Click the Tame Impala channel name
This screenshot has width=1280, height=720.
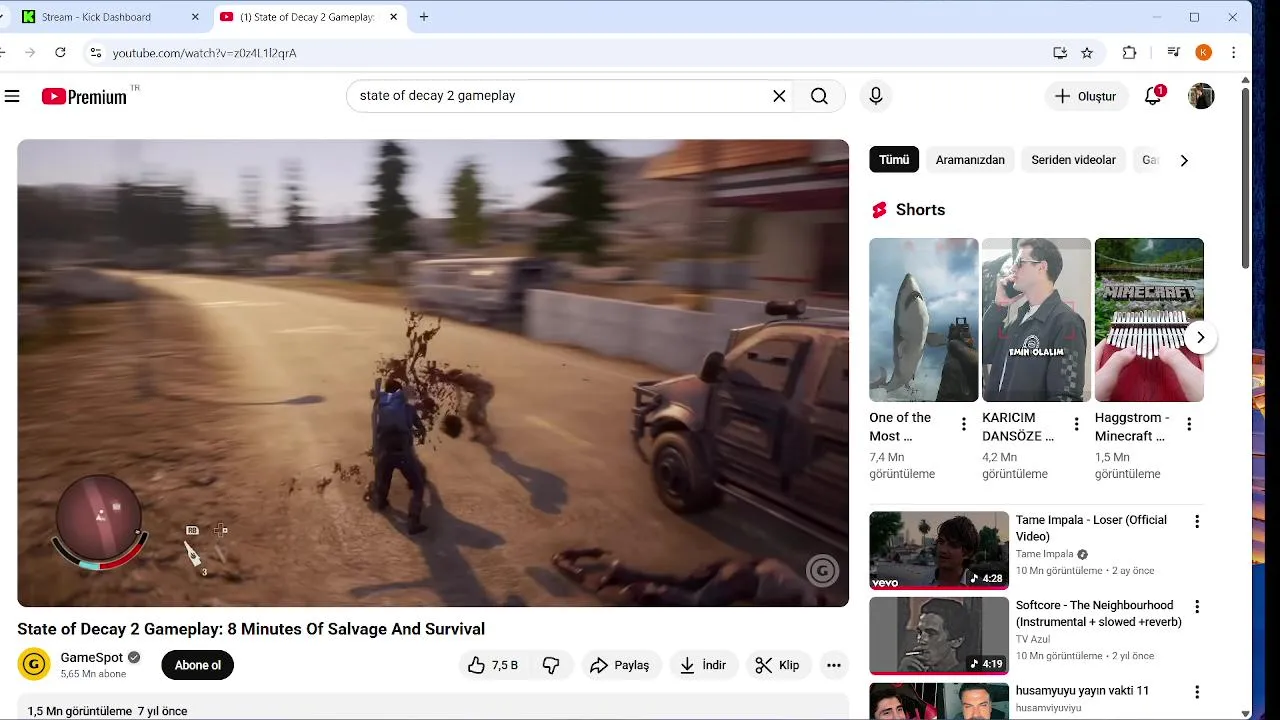point(1044,554)
